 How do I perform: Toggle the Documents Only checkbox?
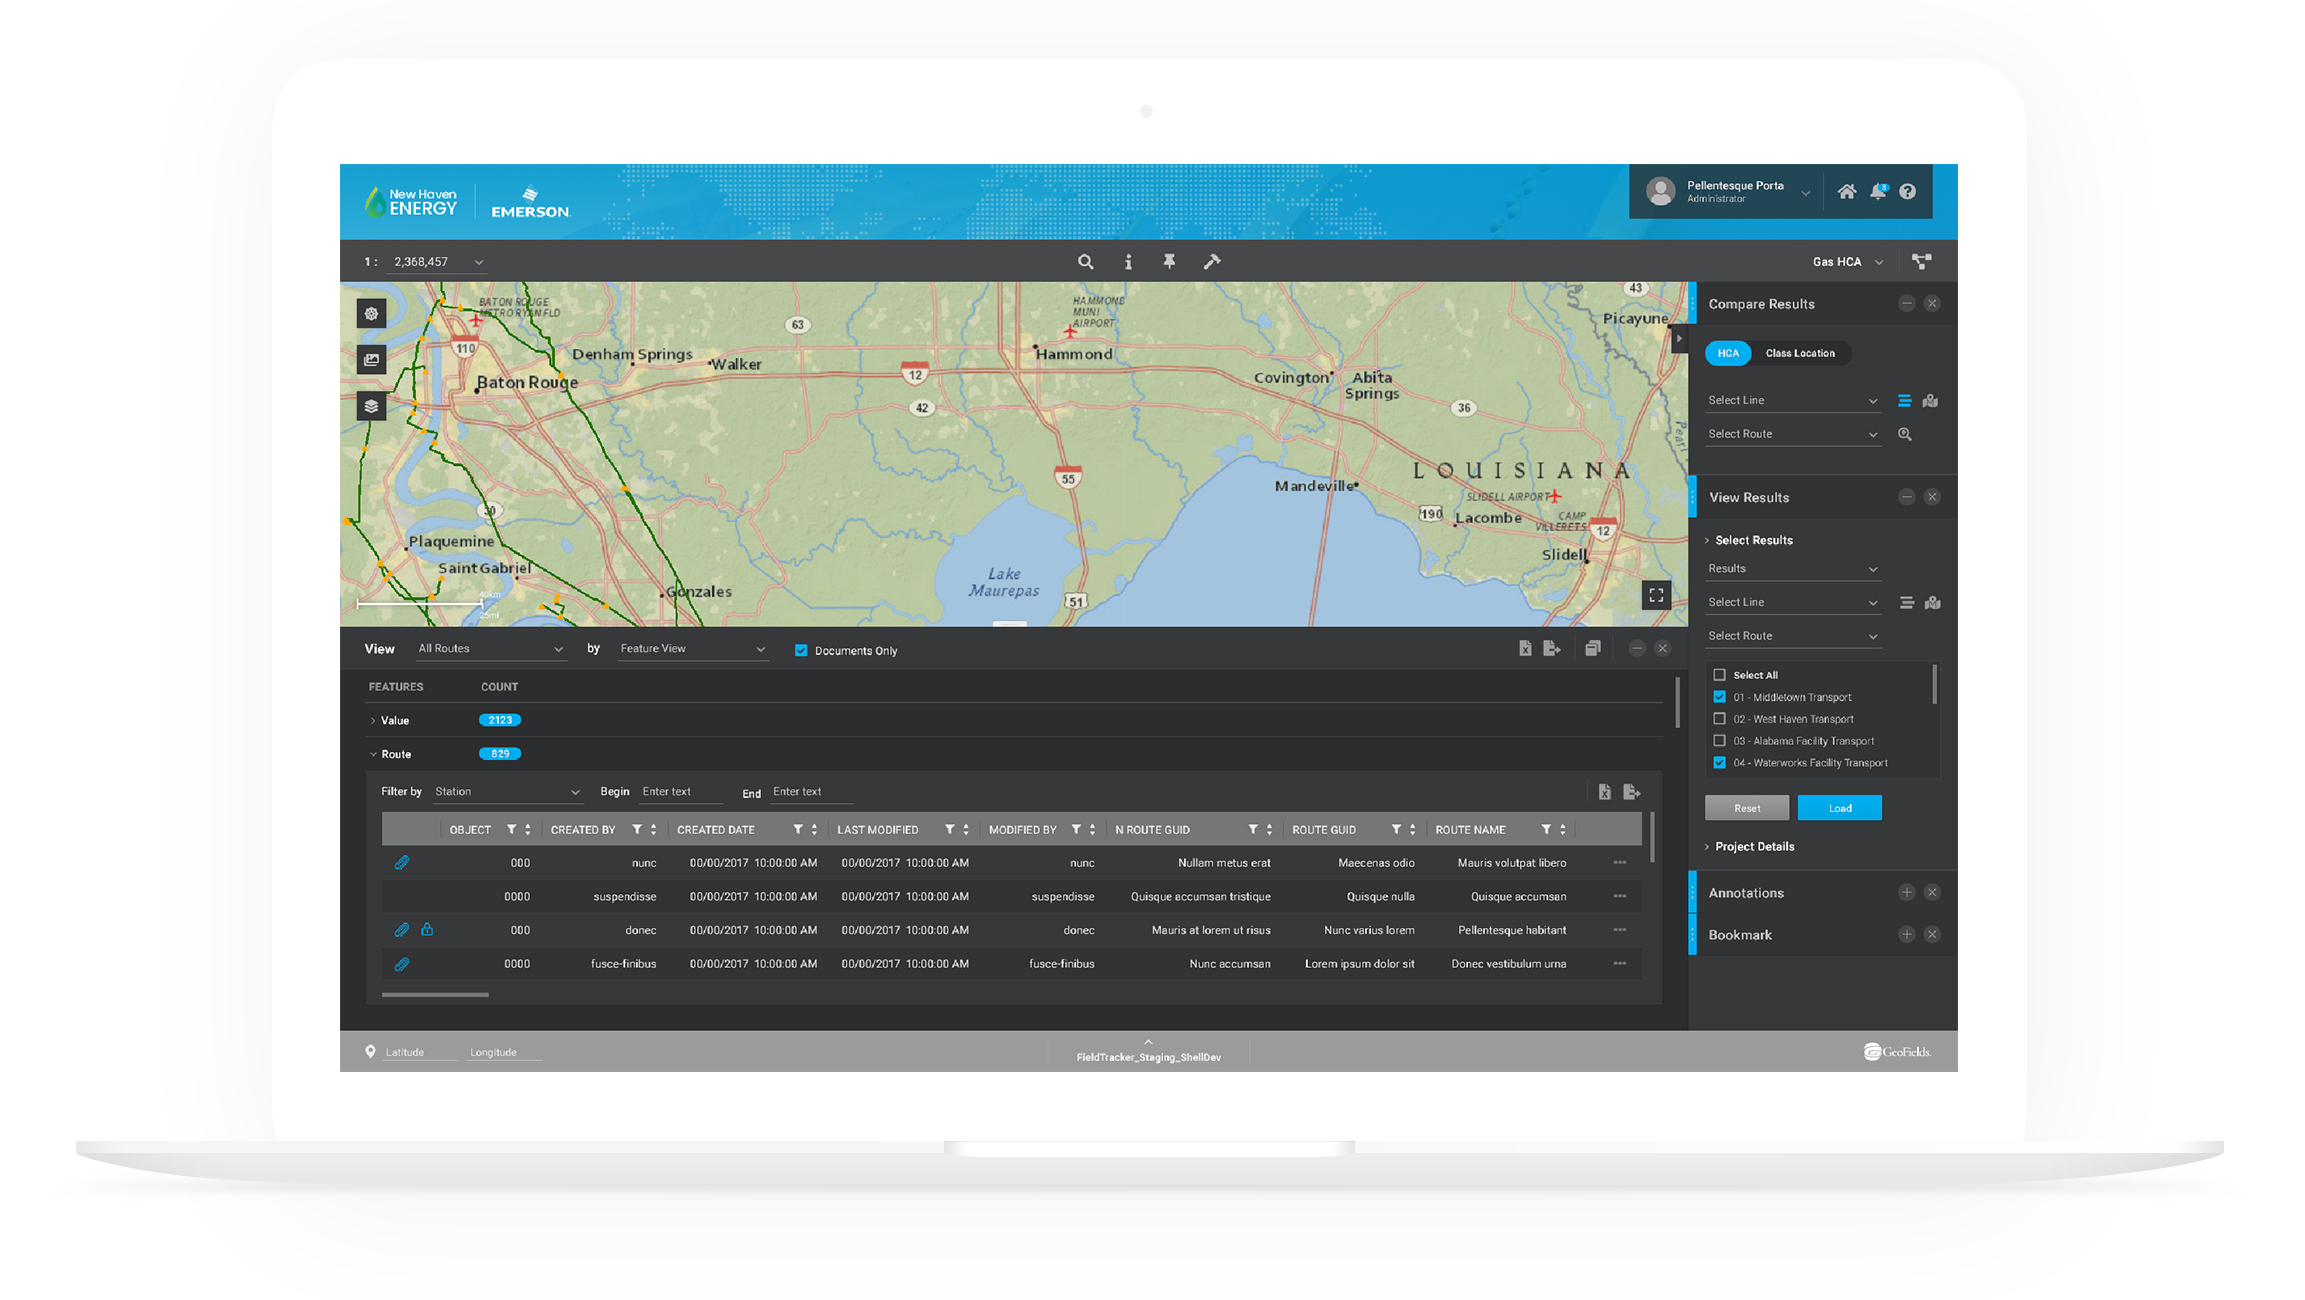(799, 649)
